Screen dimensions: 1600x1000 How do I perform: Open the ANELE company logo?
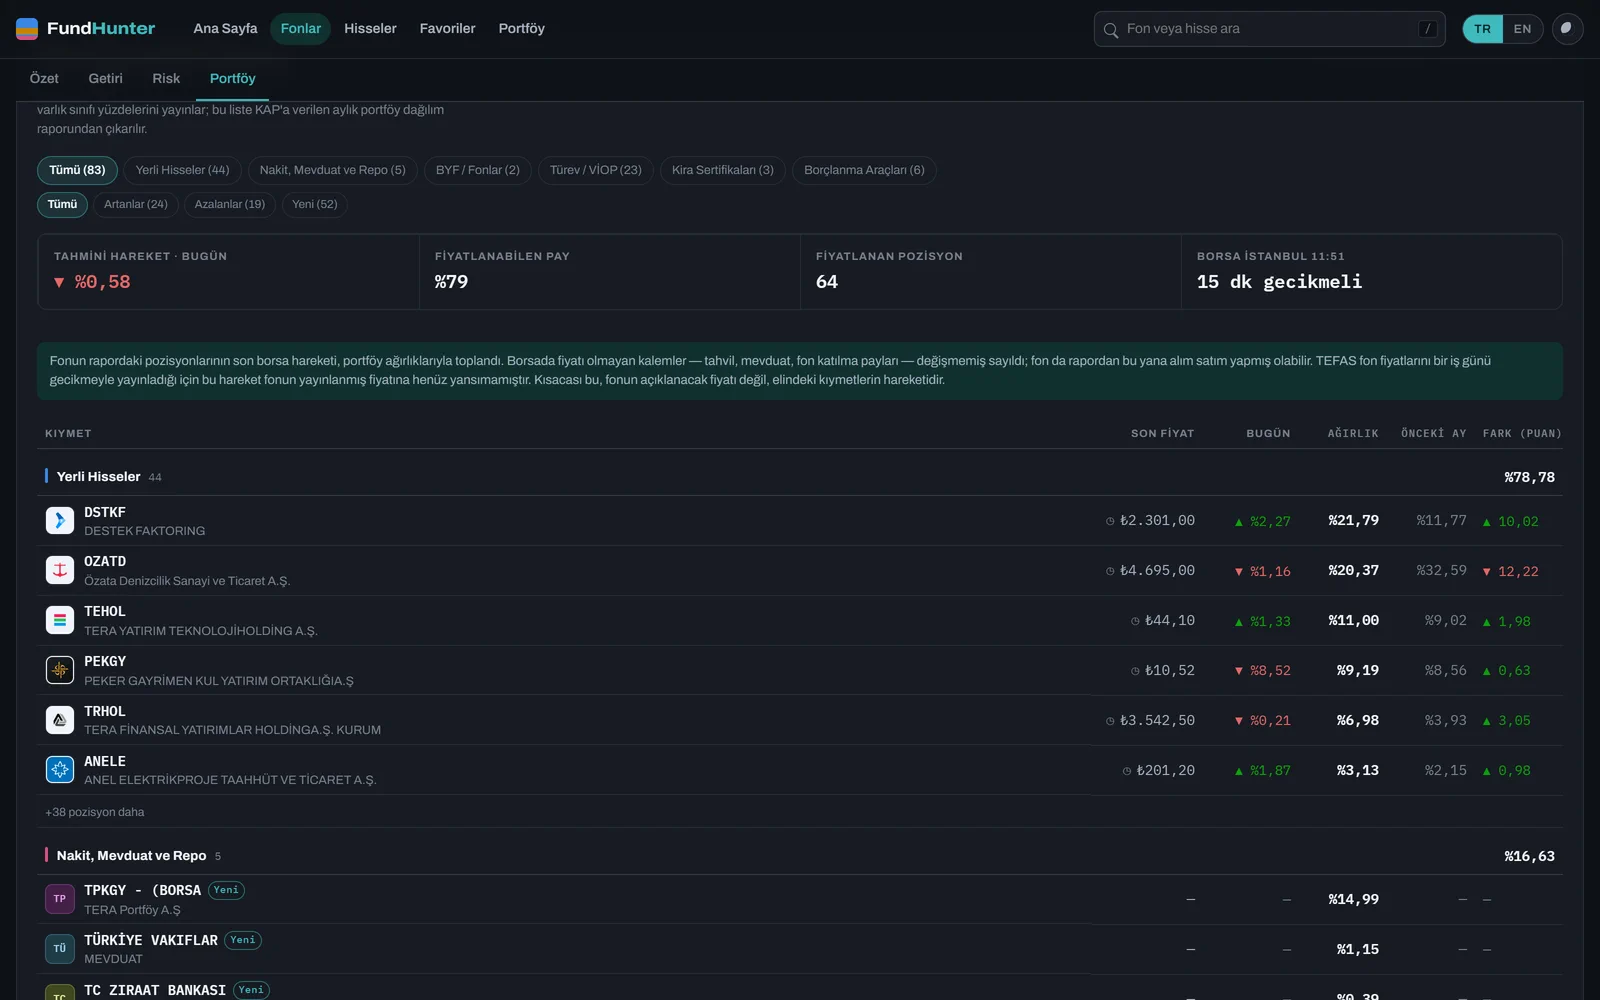click(60, 770)
